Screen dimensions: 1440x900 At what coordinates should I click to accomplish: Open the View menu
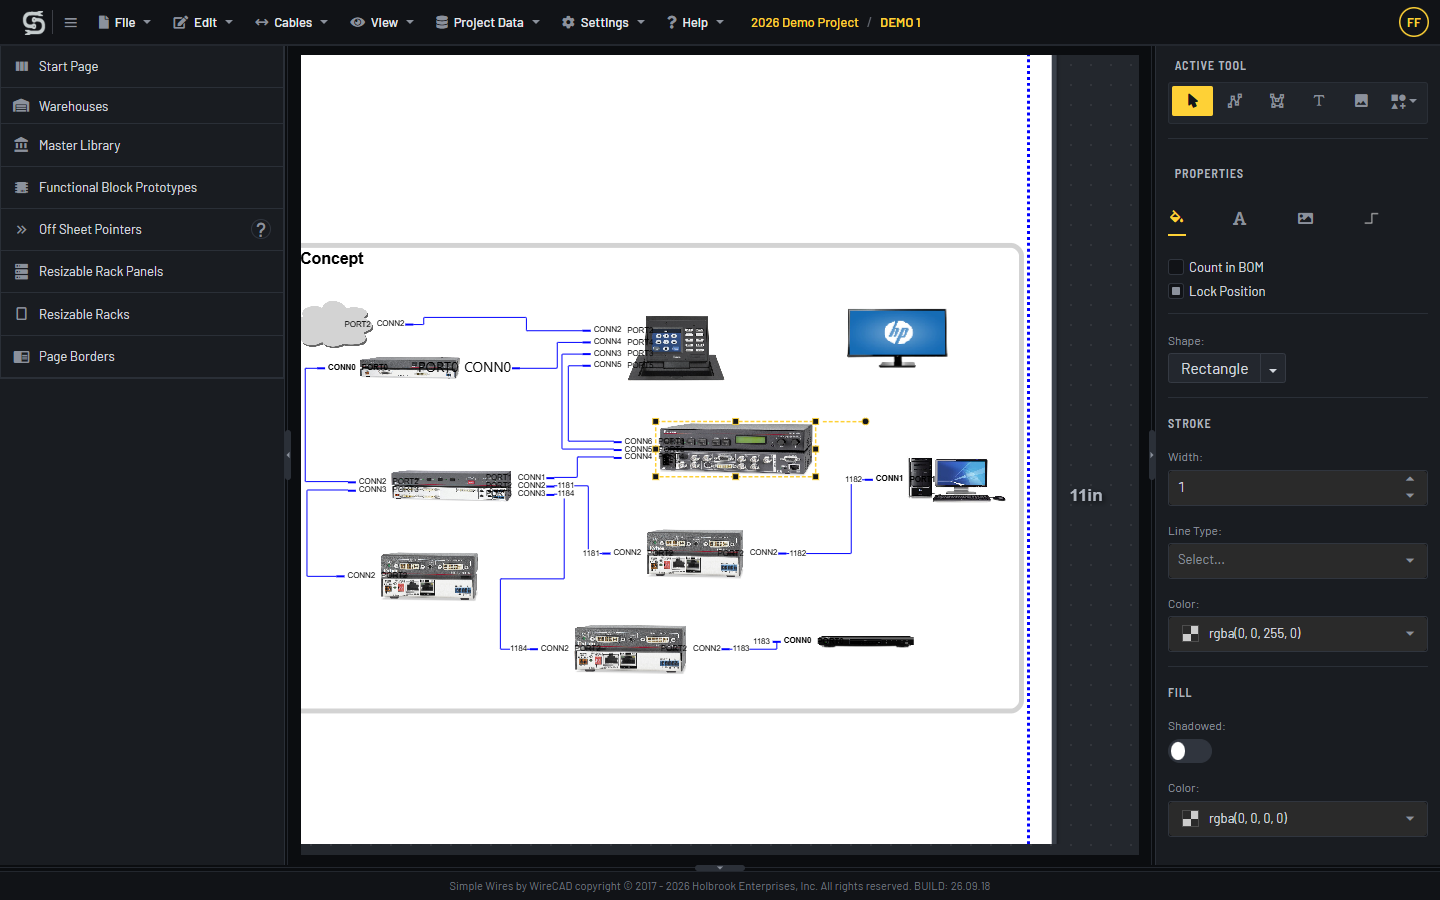click(x=383, y=22)
